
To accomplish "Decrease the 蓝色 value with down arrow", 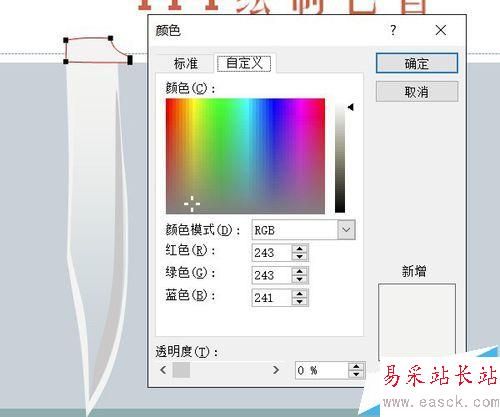I will [x=300, y=301].
